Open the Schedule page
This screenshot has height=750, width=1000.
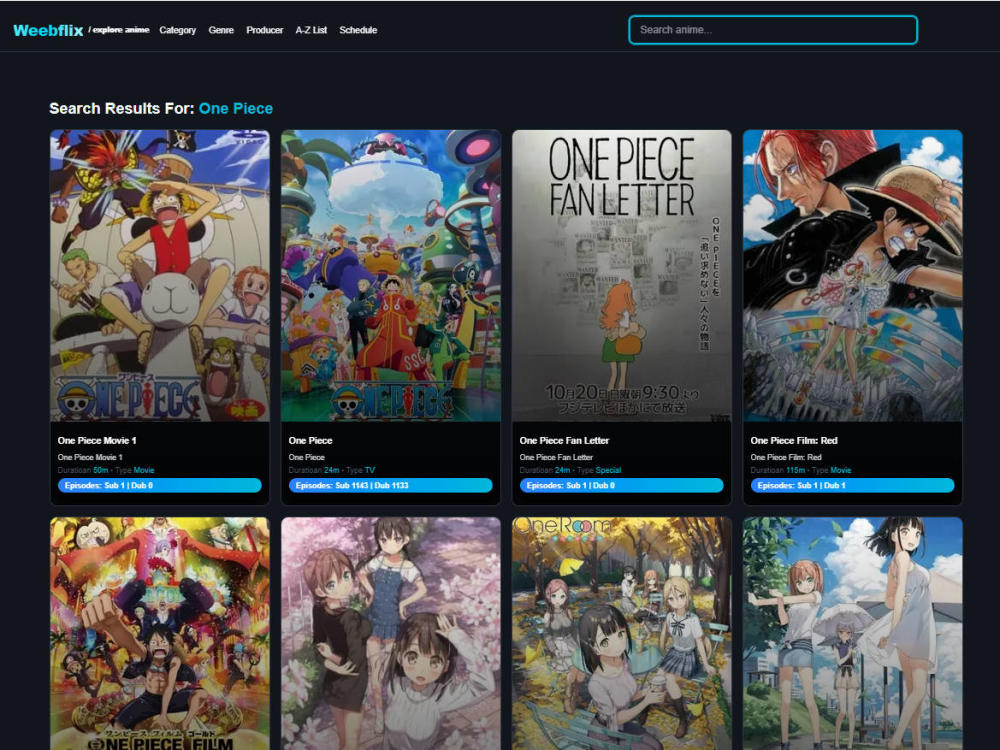[358, 30]
